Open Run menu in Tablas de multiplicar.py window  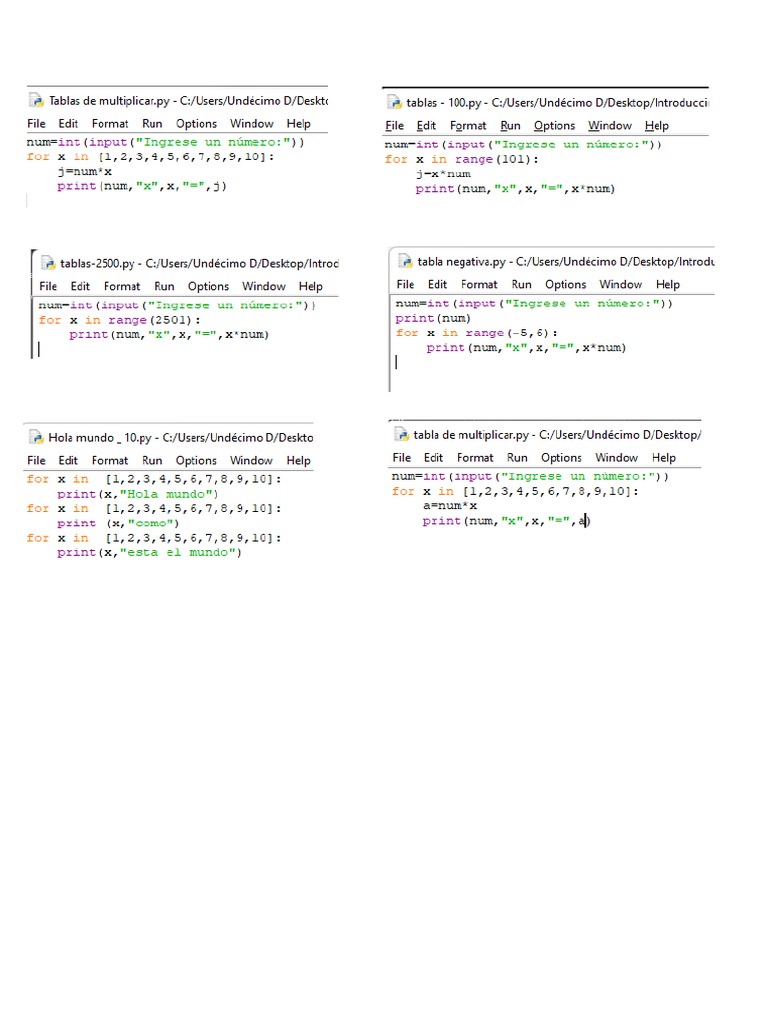152,123
